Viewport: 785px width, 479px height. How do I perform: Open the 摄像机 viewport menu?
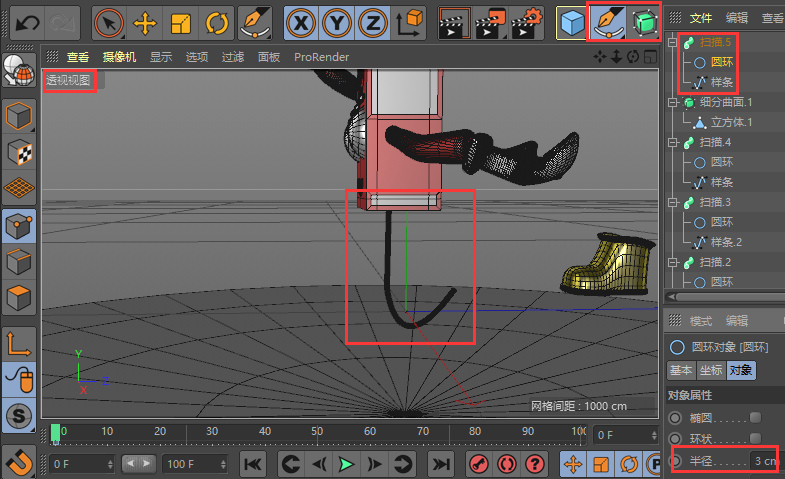[x=119, y=57]
